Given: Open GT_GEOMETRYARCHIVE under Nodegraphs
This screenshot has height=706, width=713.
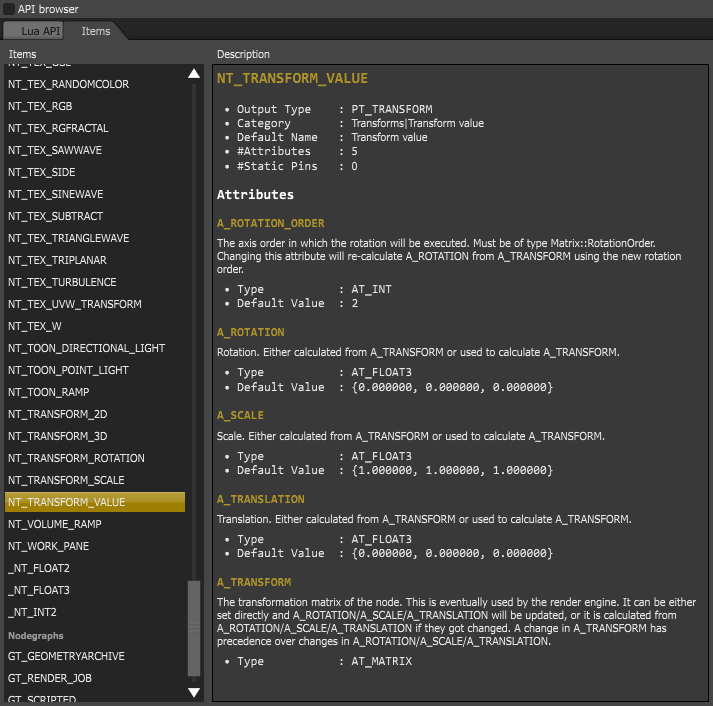Looking at the screenshot, I should (x=66, y=656).
